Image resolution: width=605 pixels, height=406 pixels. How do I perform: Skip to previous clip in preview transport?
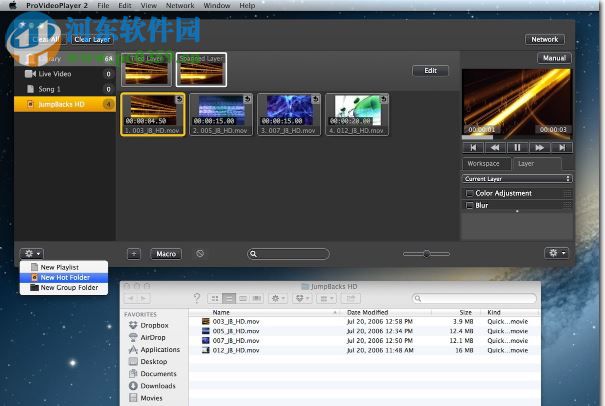pyautogui.click(x=473, y=147)
